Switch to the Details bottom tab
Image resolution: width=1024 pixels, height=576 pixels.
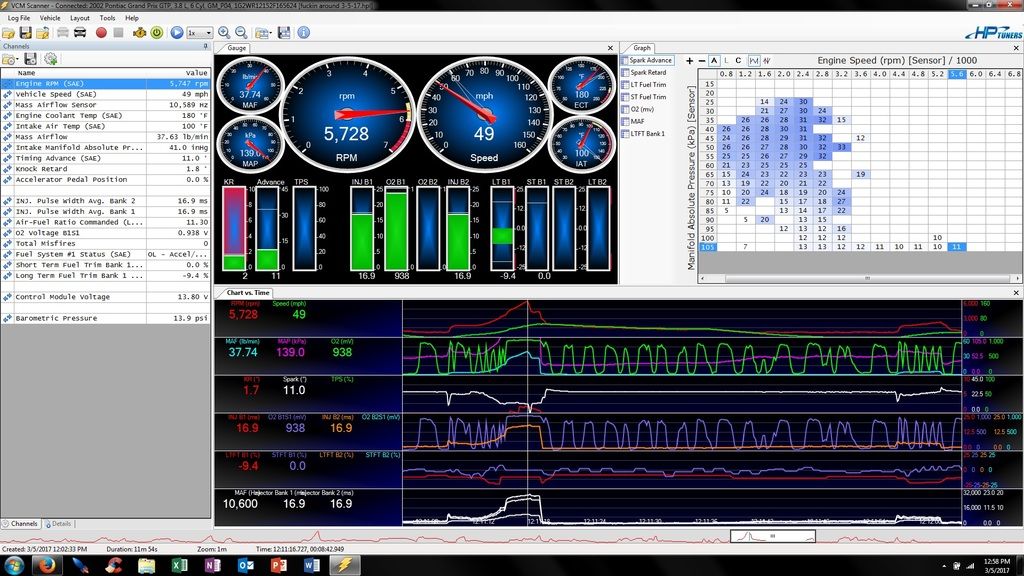pos(57,523)
